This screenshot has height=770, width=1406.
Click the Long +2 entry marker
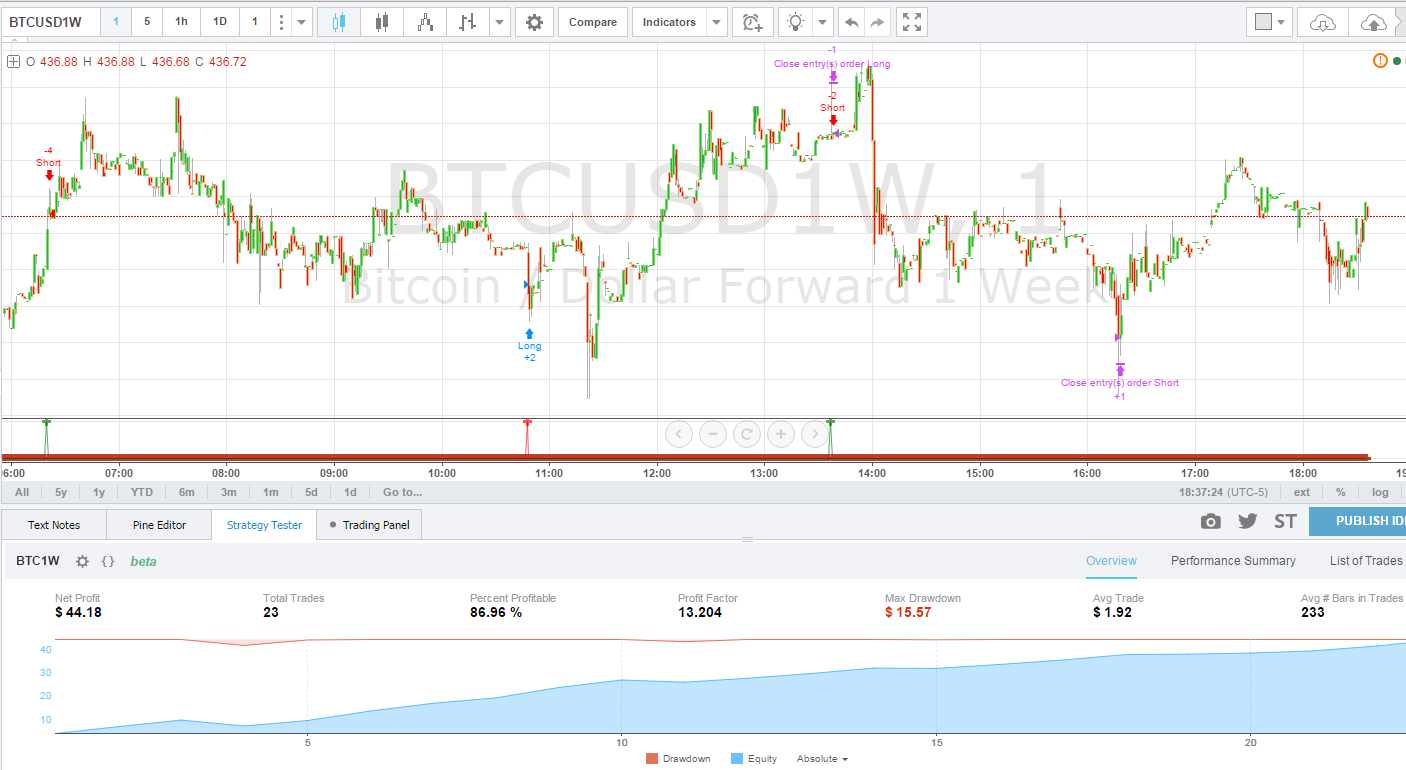pos(529,345)
